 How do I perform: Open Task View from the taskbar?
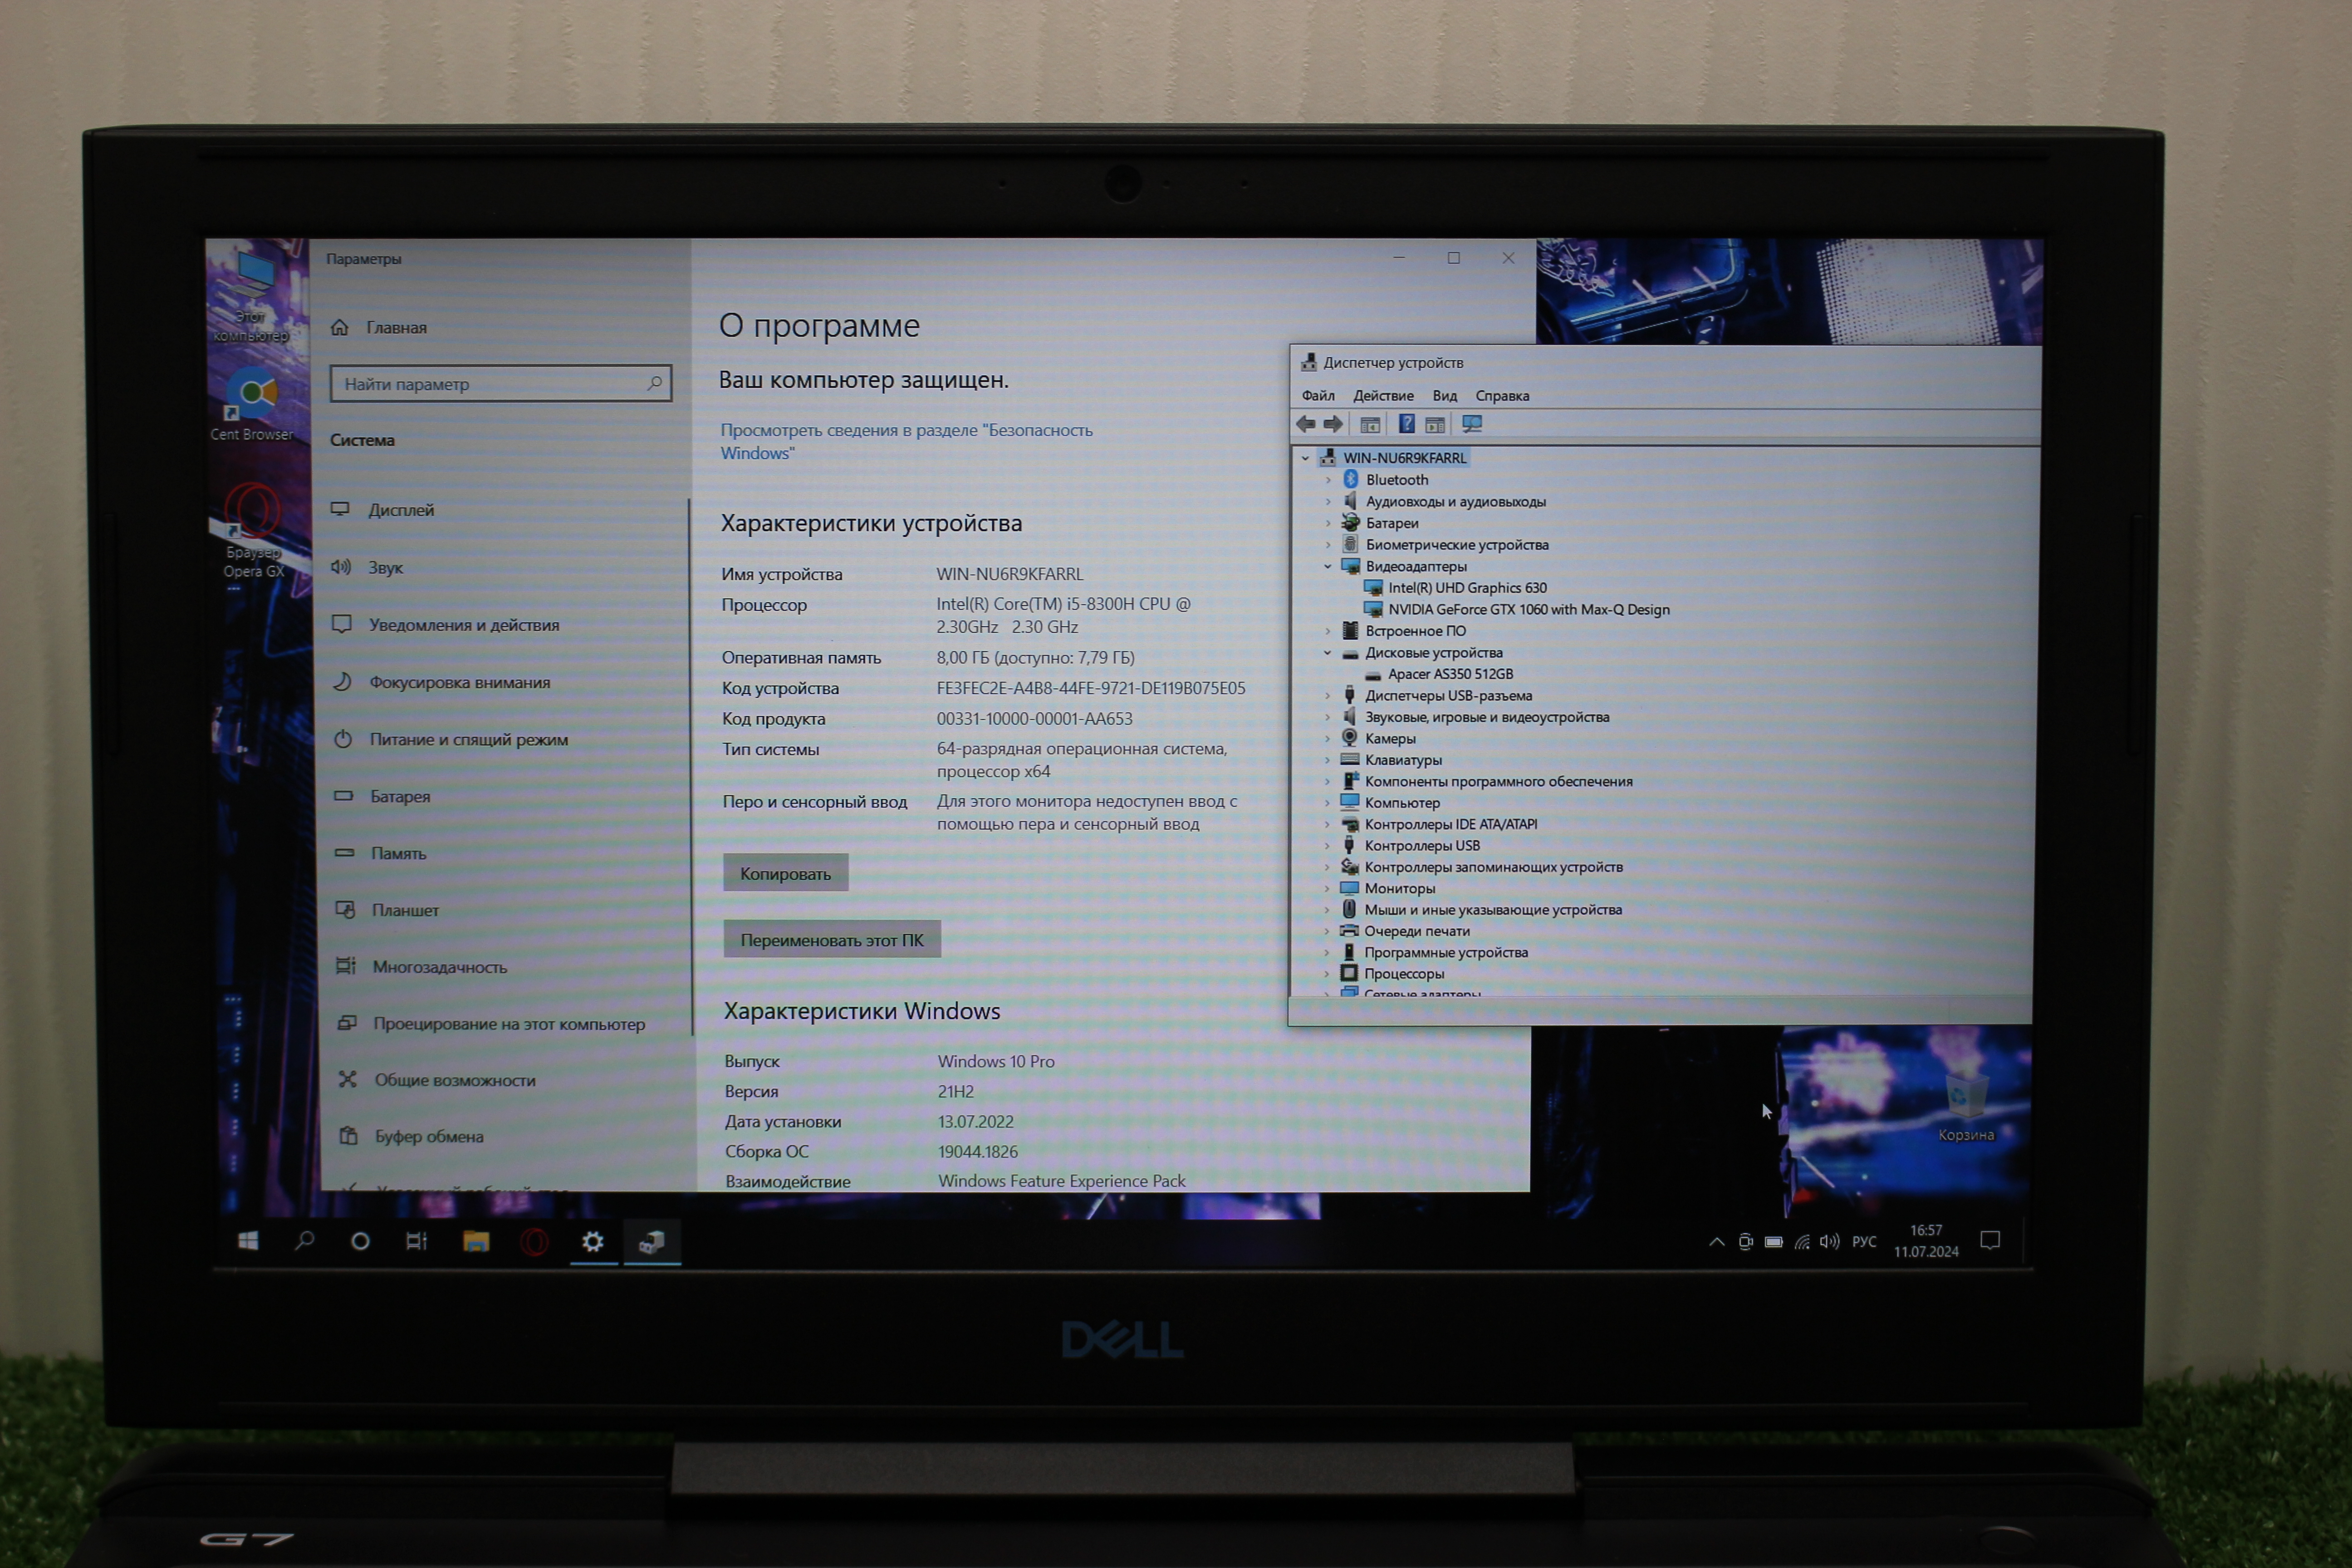pos(417,1241)
